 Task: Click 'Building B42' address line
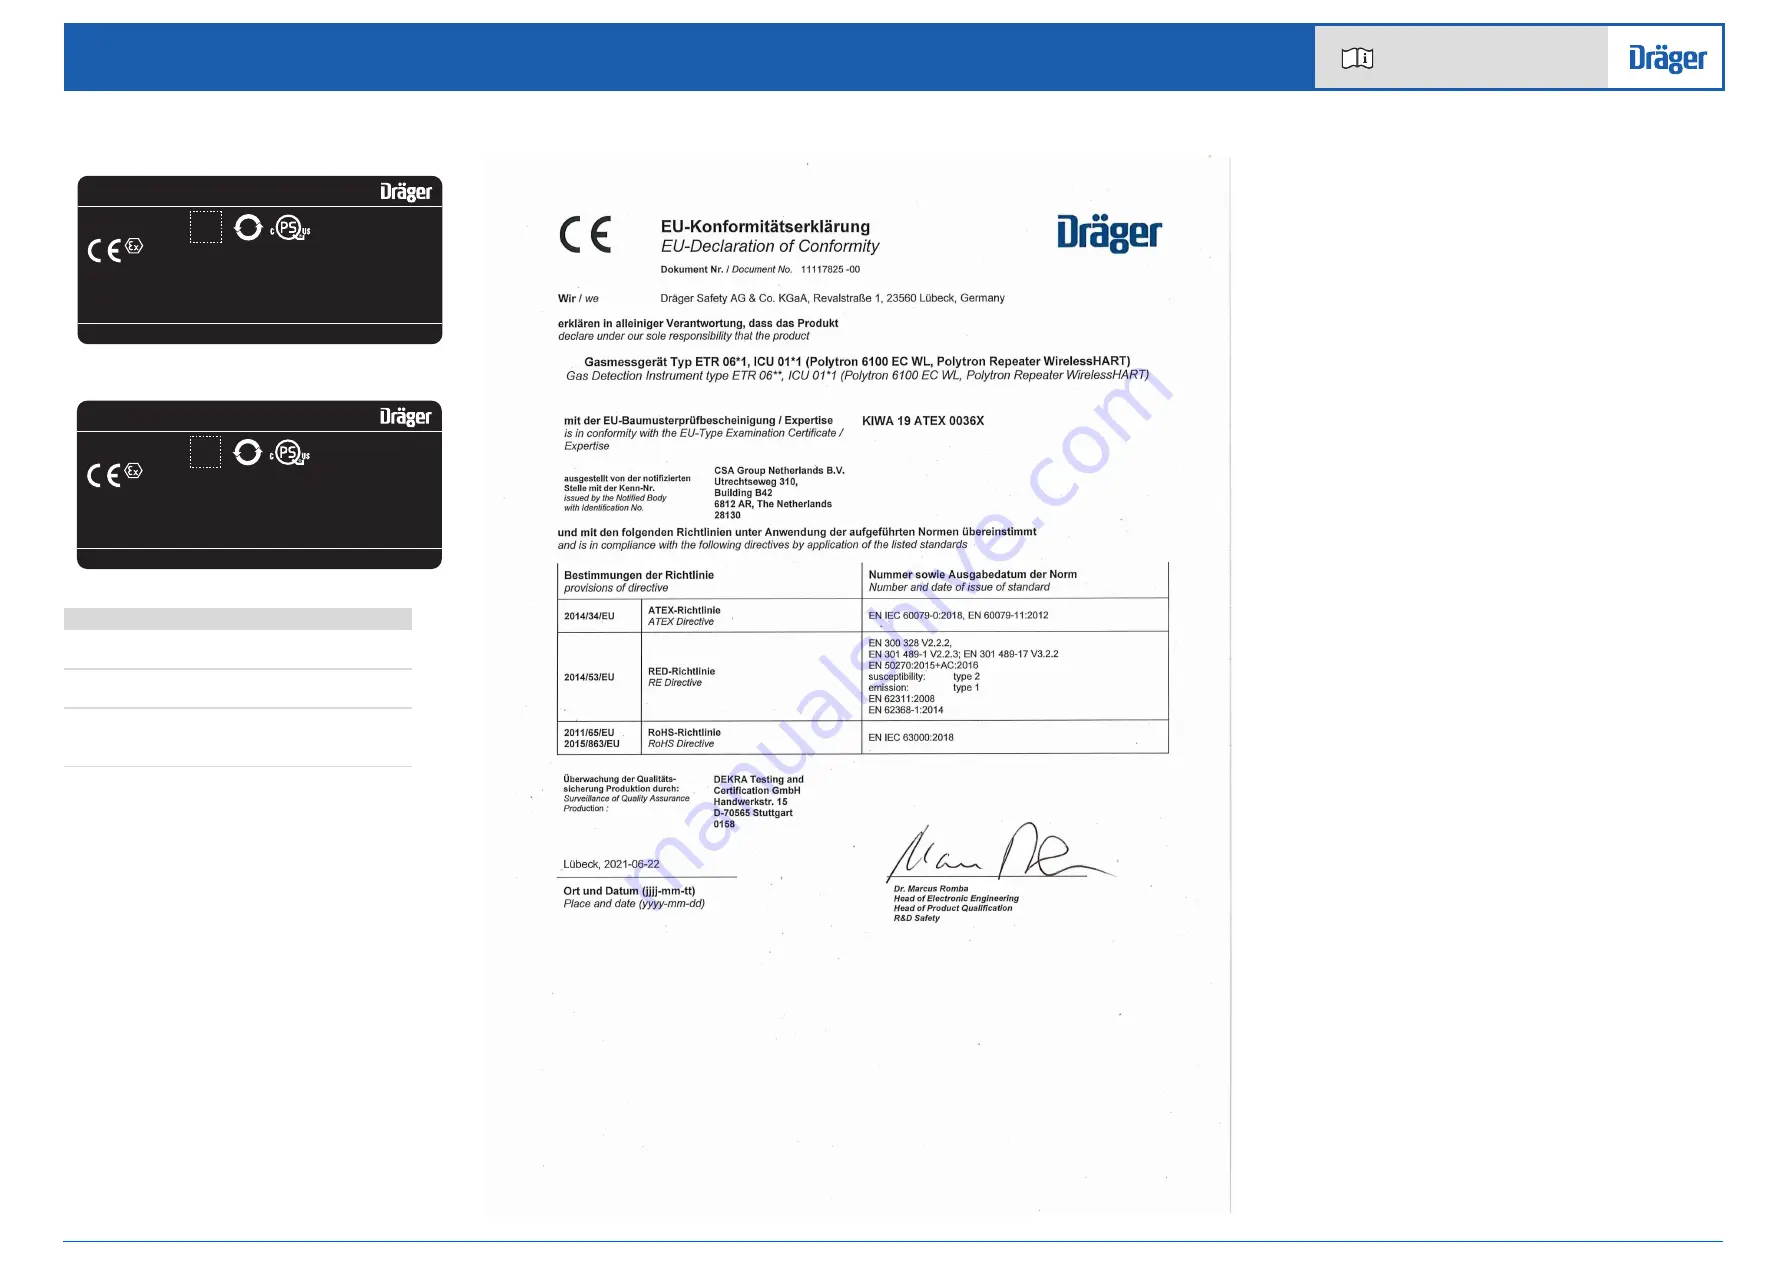[743, 493]
